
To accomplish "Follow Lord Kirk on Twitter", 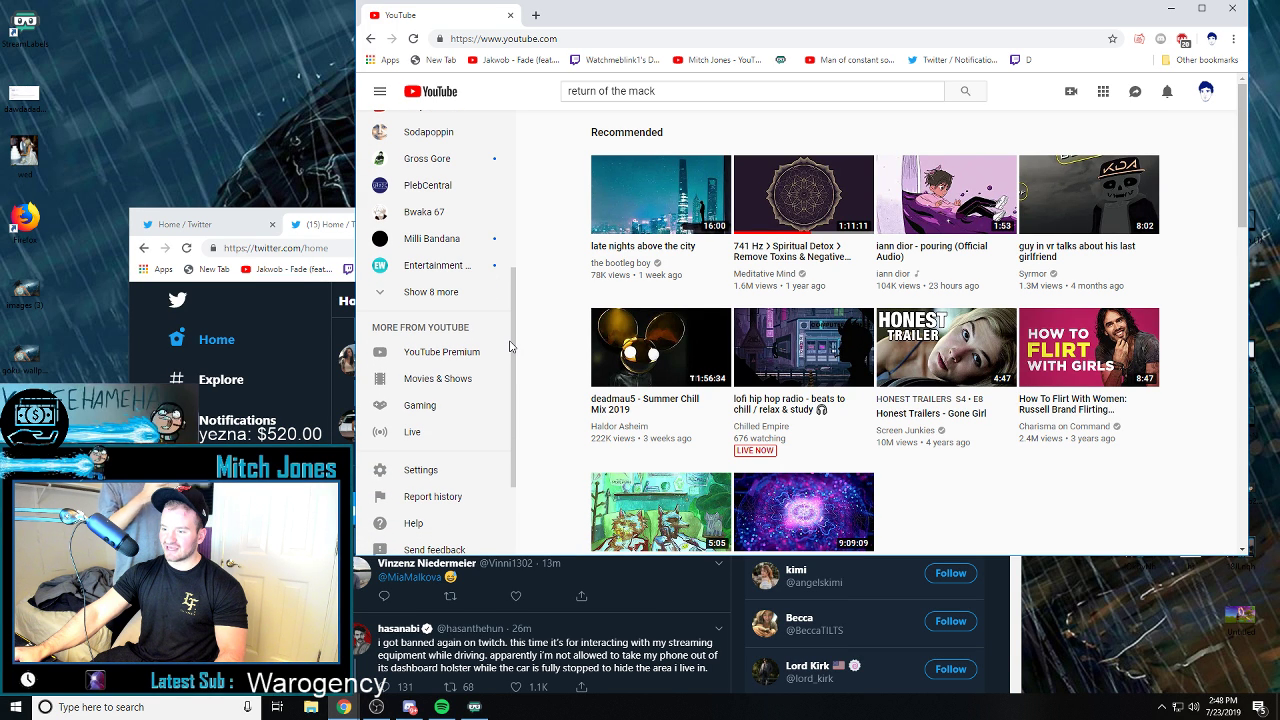I will click(x=951, y=669).
